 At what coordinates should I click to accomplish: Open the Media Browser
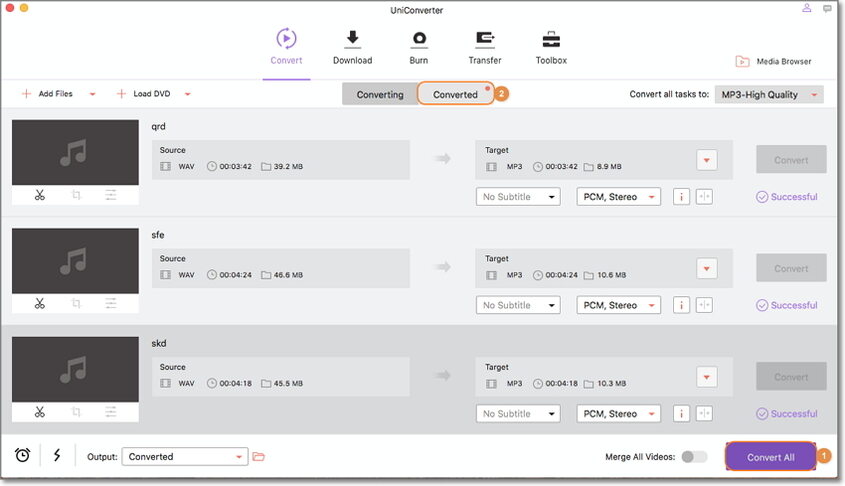pos(773,61)
